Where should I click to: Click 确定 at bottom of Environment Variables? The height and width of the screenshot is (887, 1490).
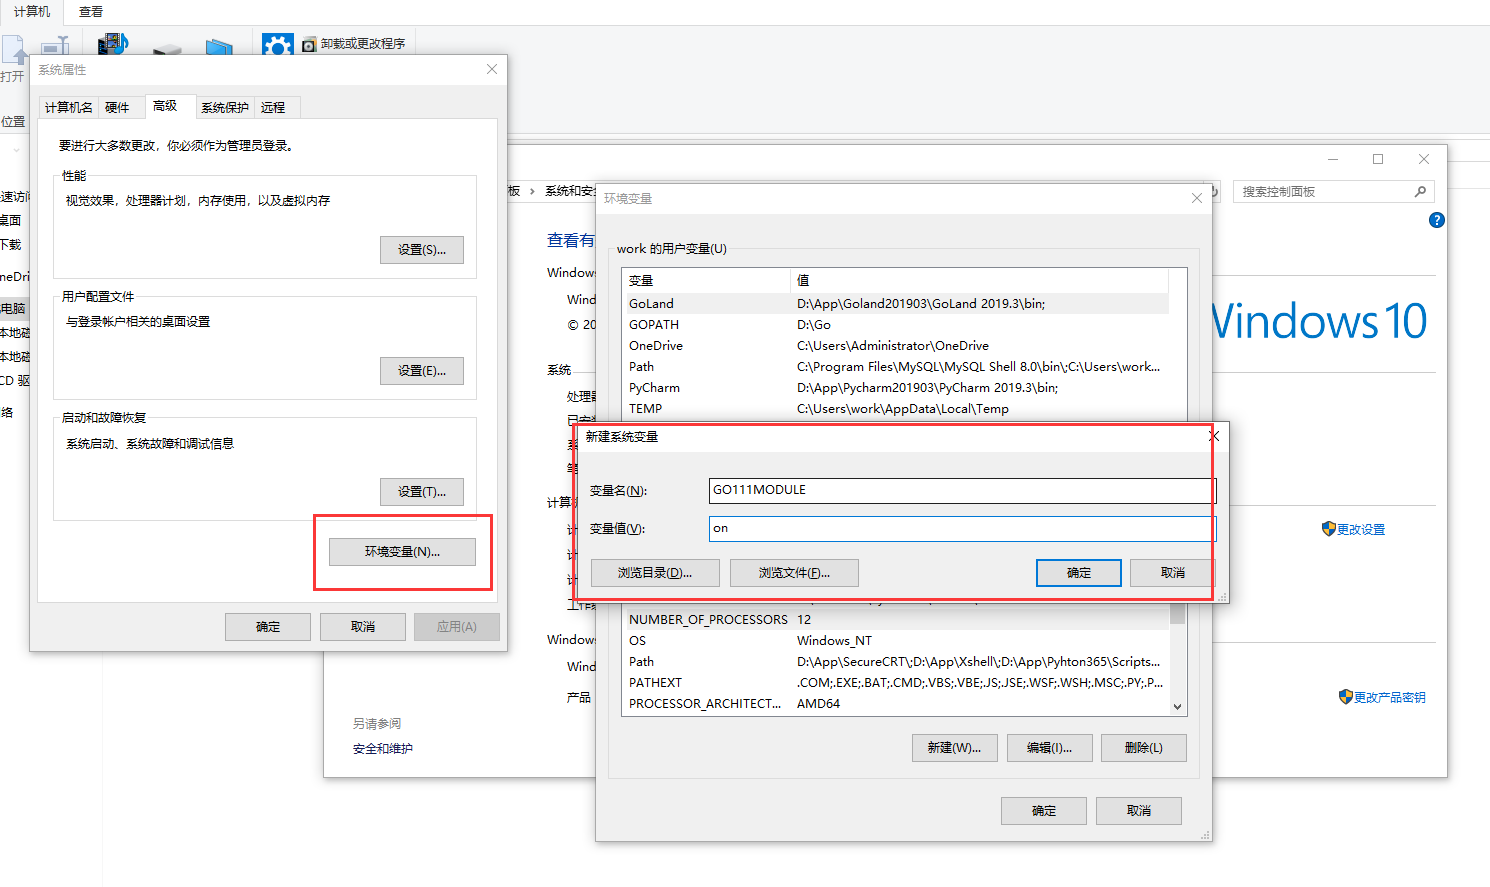[x=1044, y=811]
